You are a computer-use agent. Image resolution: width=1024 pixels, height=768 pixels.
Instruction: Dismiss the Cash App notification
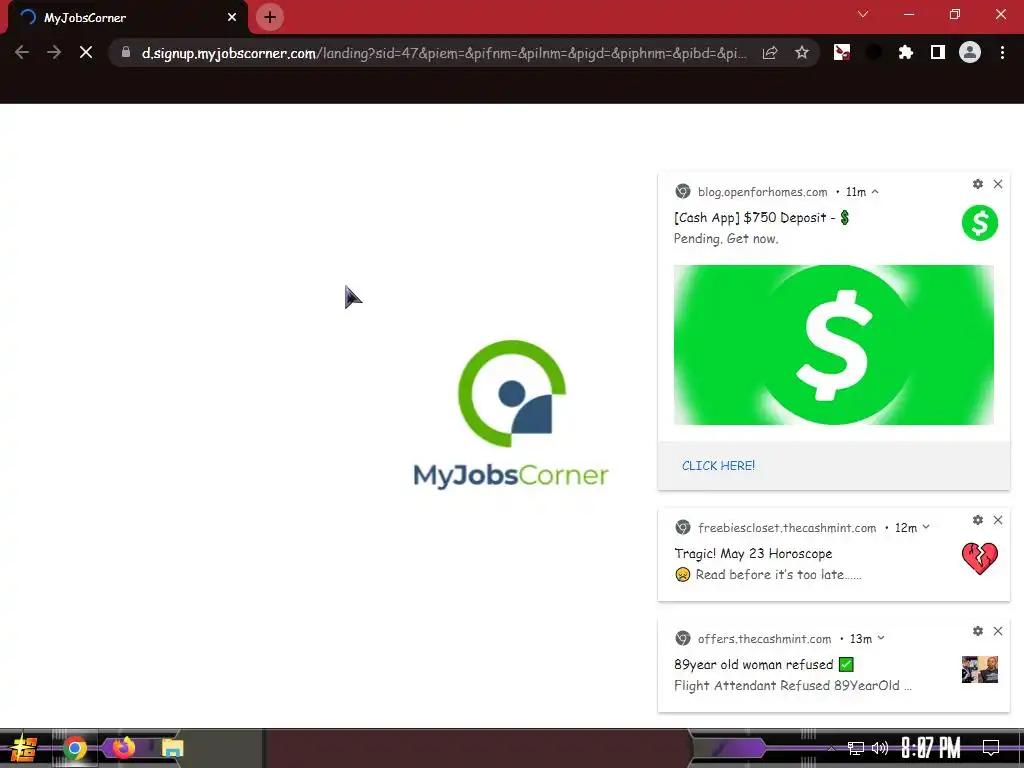tap(998, 184)
